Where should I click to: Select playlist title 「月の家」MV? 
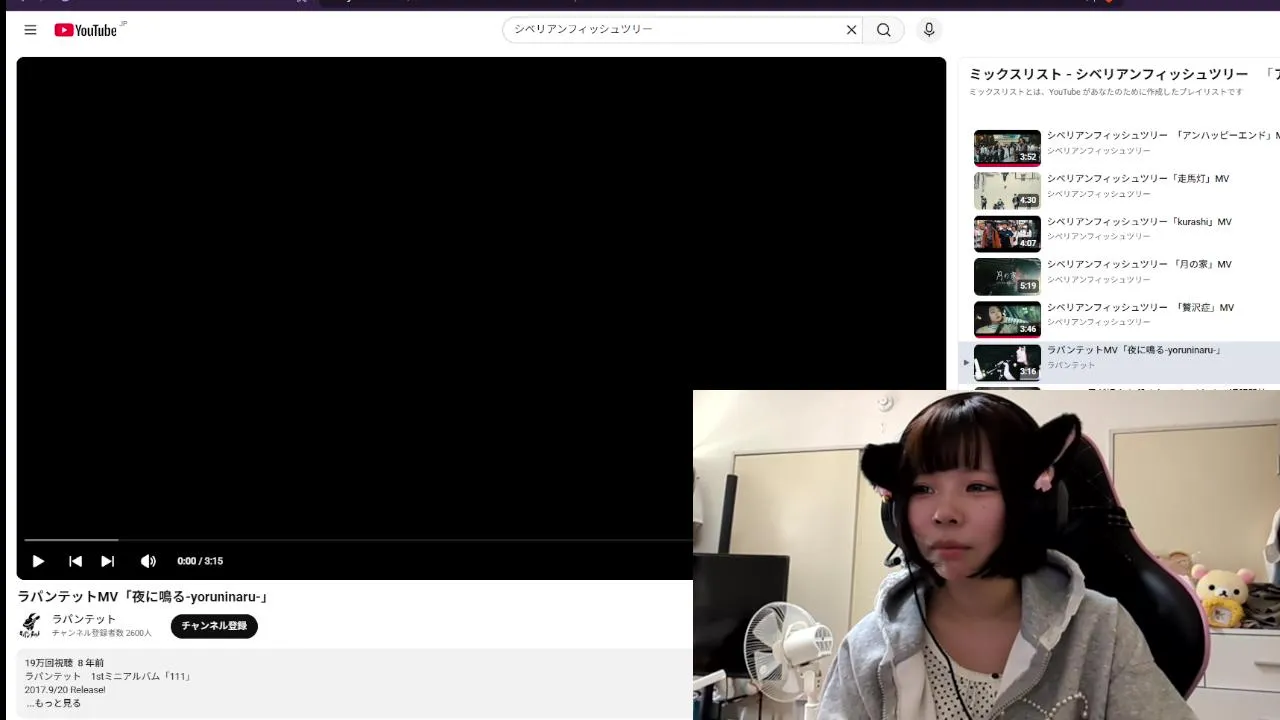(1139, 264)
